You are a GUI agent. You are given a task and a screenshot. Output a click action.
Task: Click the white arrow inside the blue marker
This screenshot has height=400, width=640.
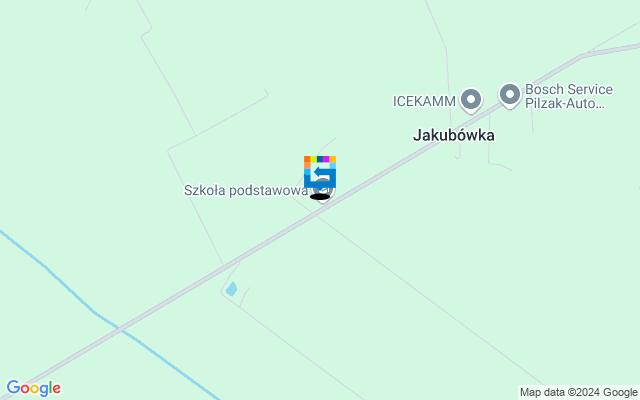321,172
